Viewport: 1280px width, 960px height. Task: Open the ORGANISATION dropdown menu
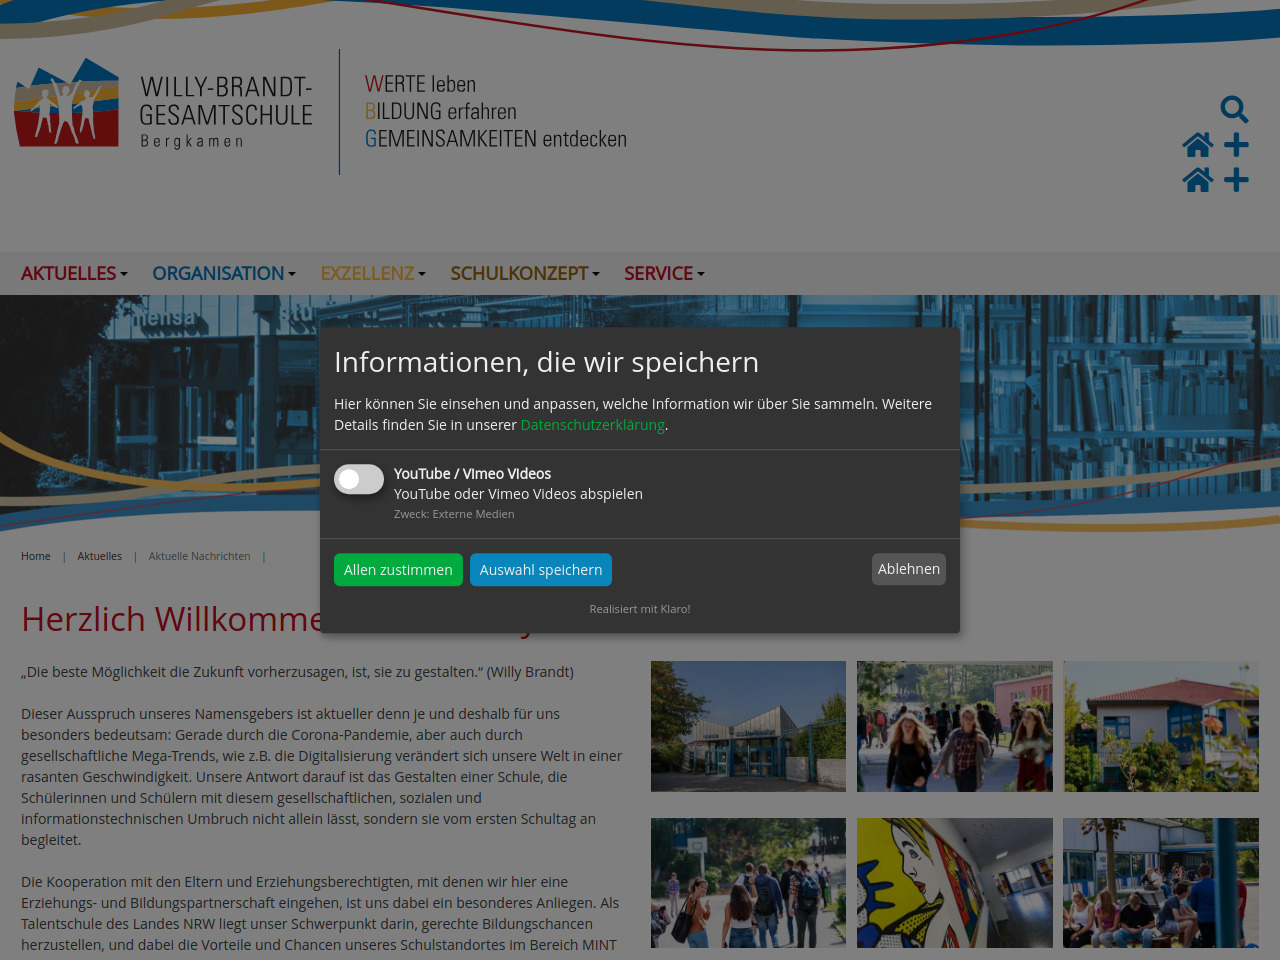pos(223,273)
